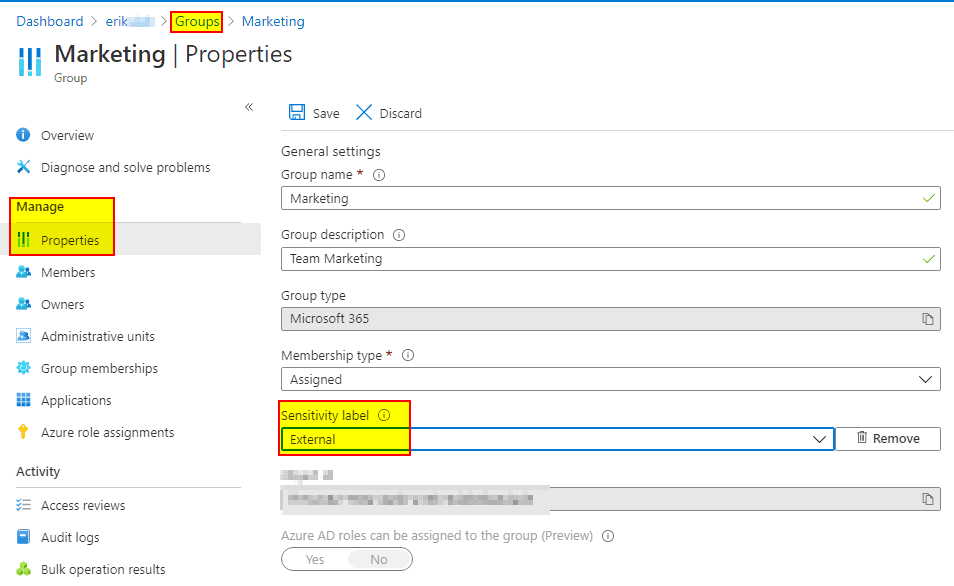
Task: Copy the Group type value icon
Action: point(927,319)
